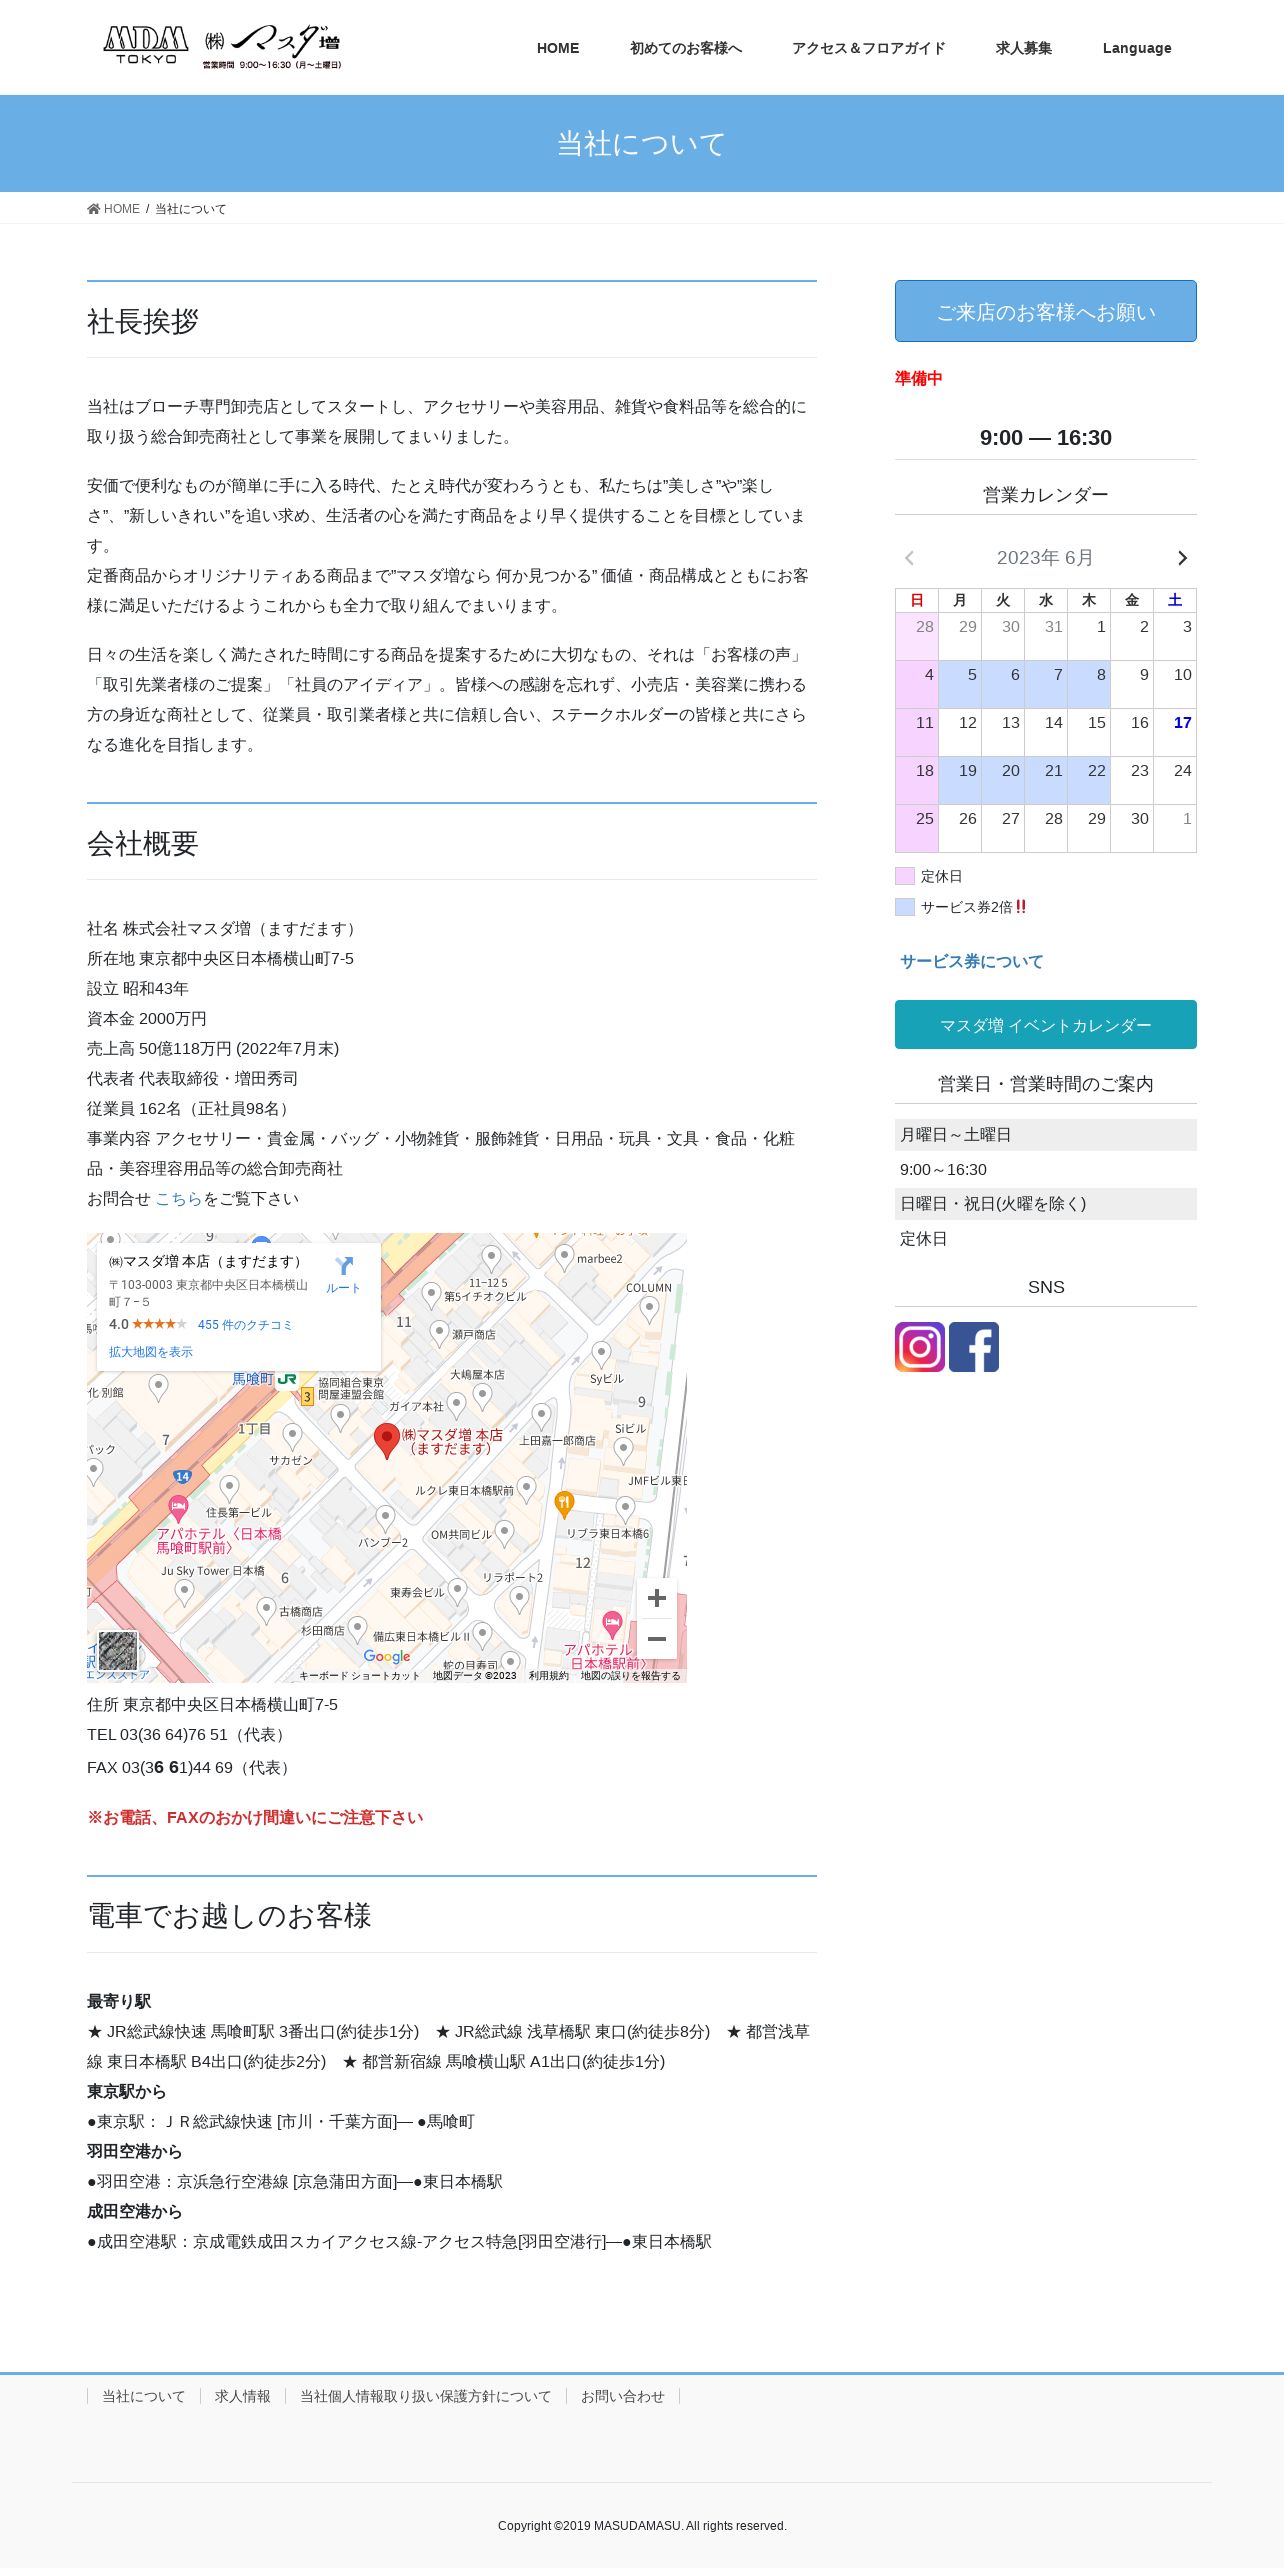Click 月曜日～土曜日 hours row
The width and height of the screenshot is (1284, 2568).
coord(1046,1135)
